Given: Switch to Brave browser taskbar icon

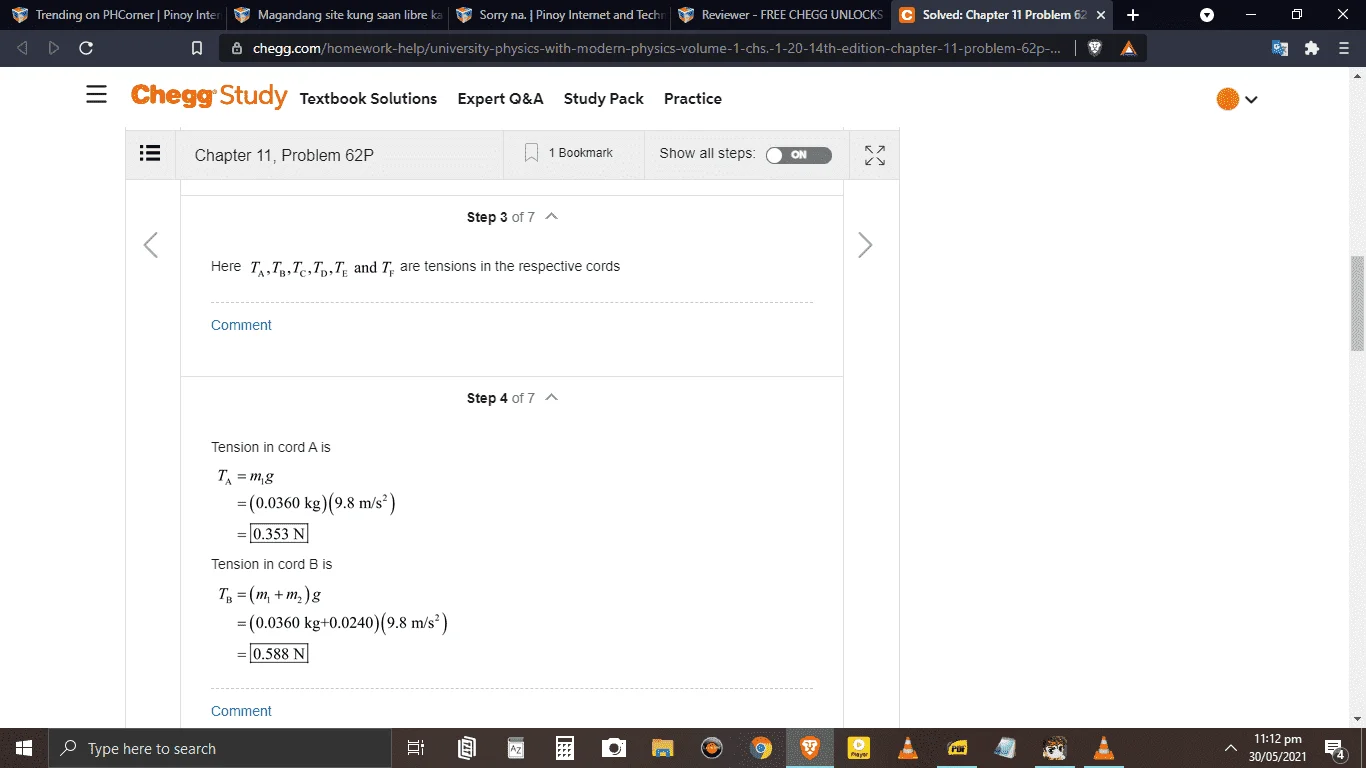Looking at the screenshot, I should [810, 748].
